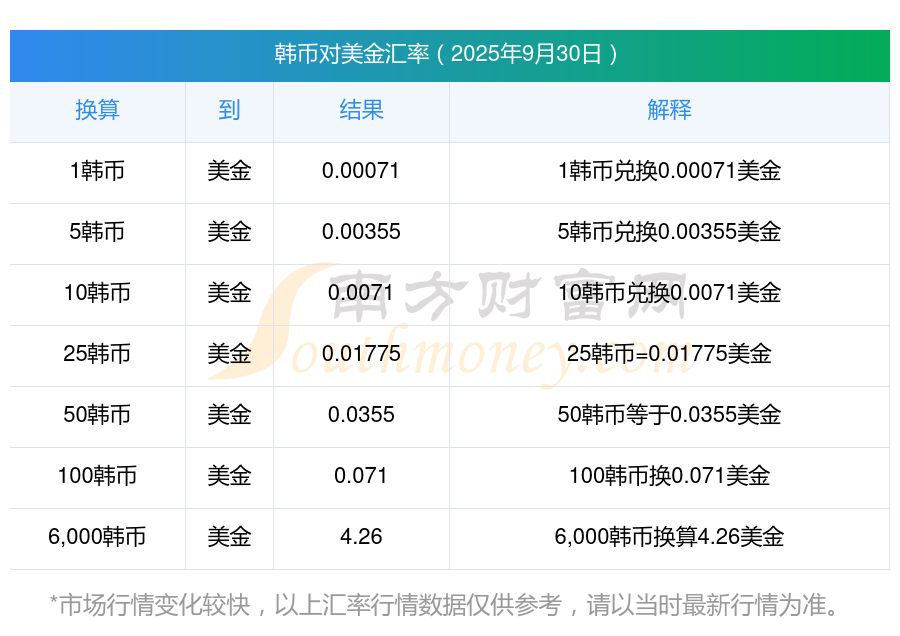Select the 换算 column header
Viewport: 900px width, 636px height.
[x=97, y=111]
